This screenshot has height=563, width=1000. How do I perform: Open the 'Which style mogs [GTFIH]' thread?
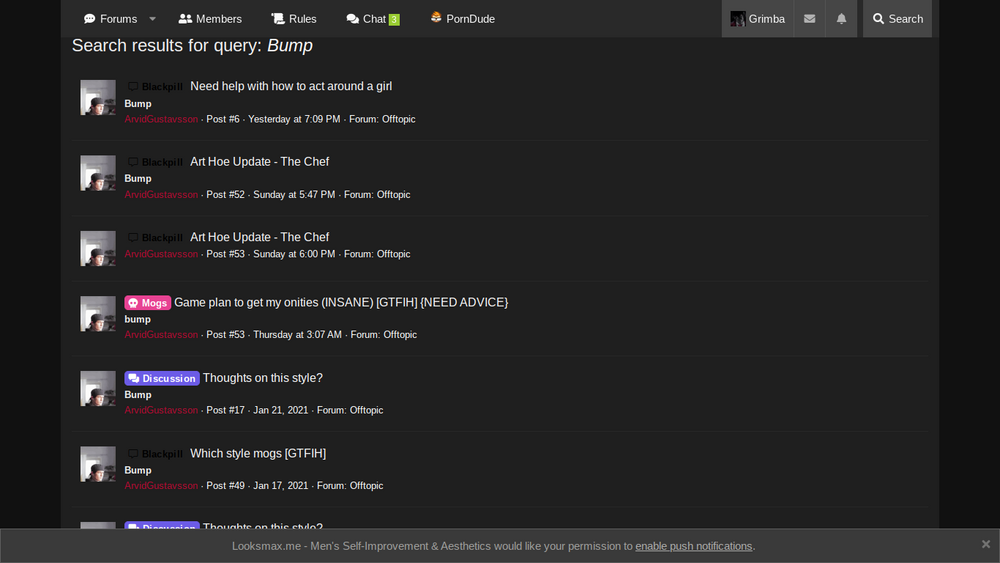258,453
